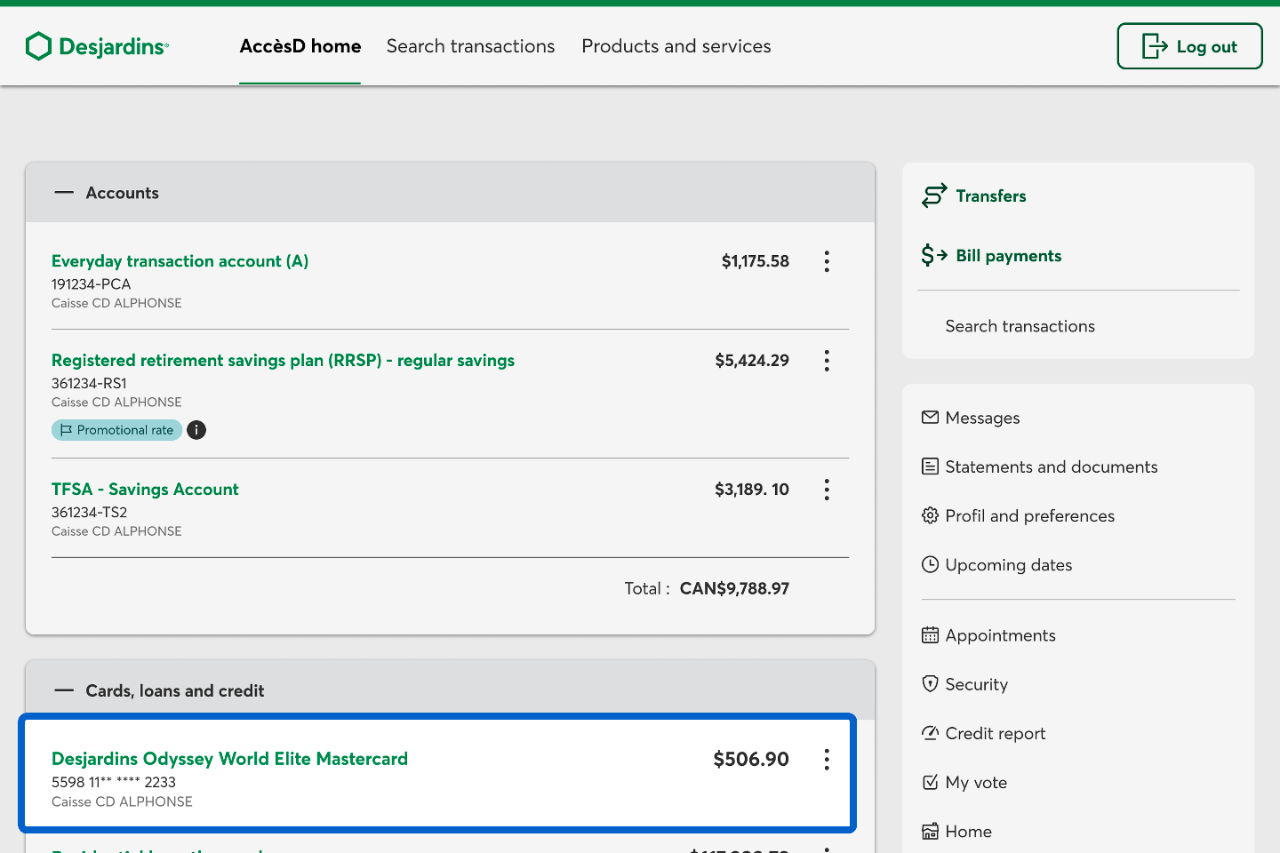
Task: Click account number 191234-PCA
Action: 91,284
